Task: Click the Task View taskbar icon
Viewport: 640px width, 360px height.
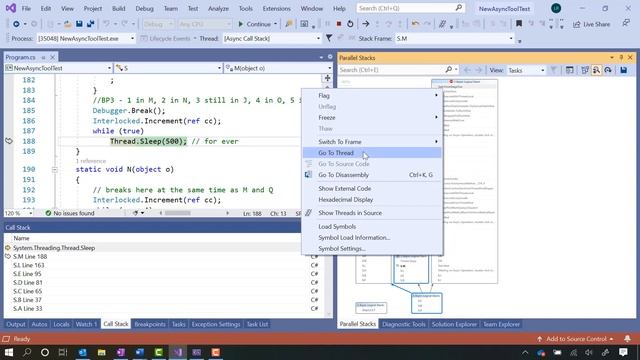Action: [63, 352]
